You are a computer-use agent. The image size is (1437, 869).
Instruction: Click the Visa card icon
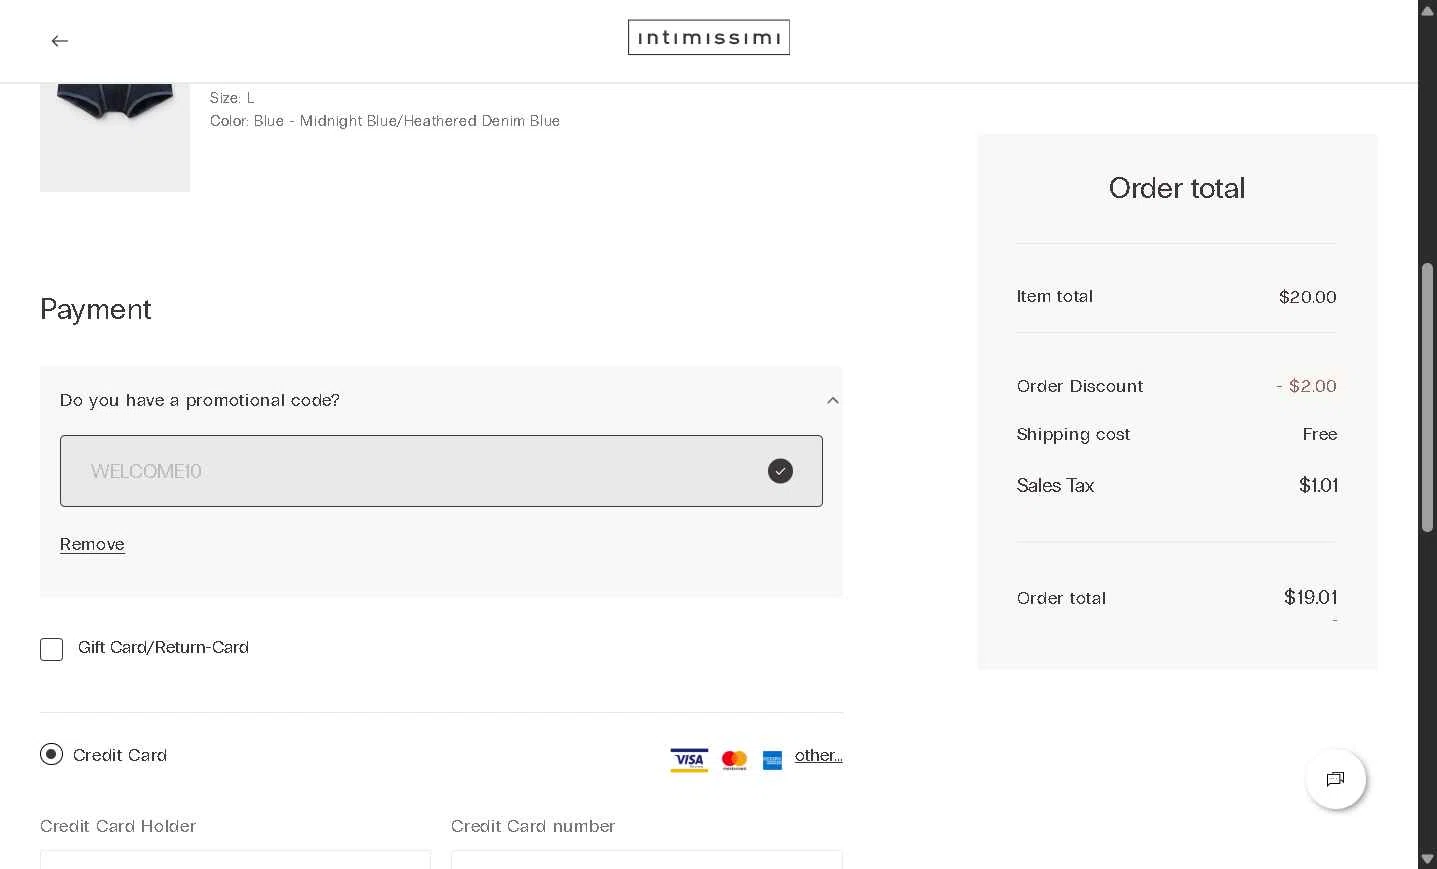click(689, 760)
